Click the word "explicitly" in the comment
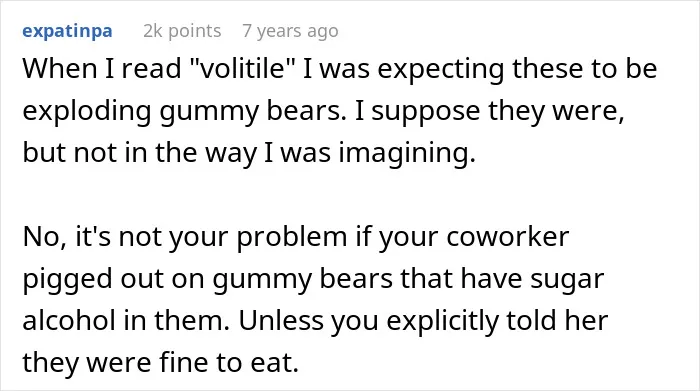700x391 pixels. coord(442,320)
